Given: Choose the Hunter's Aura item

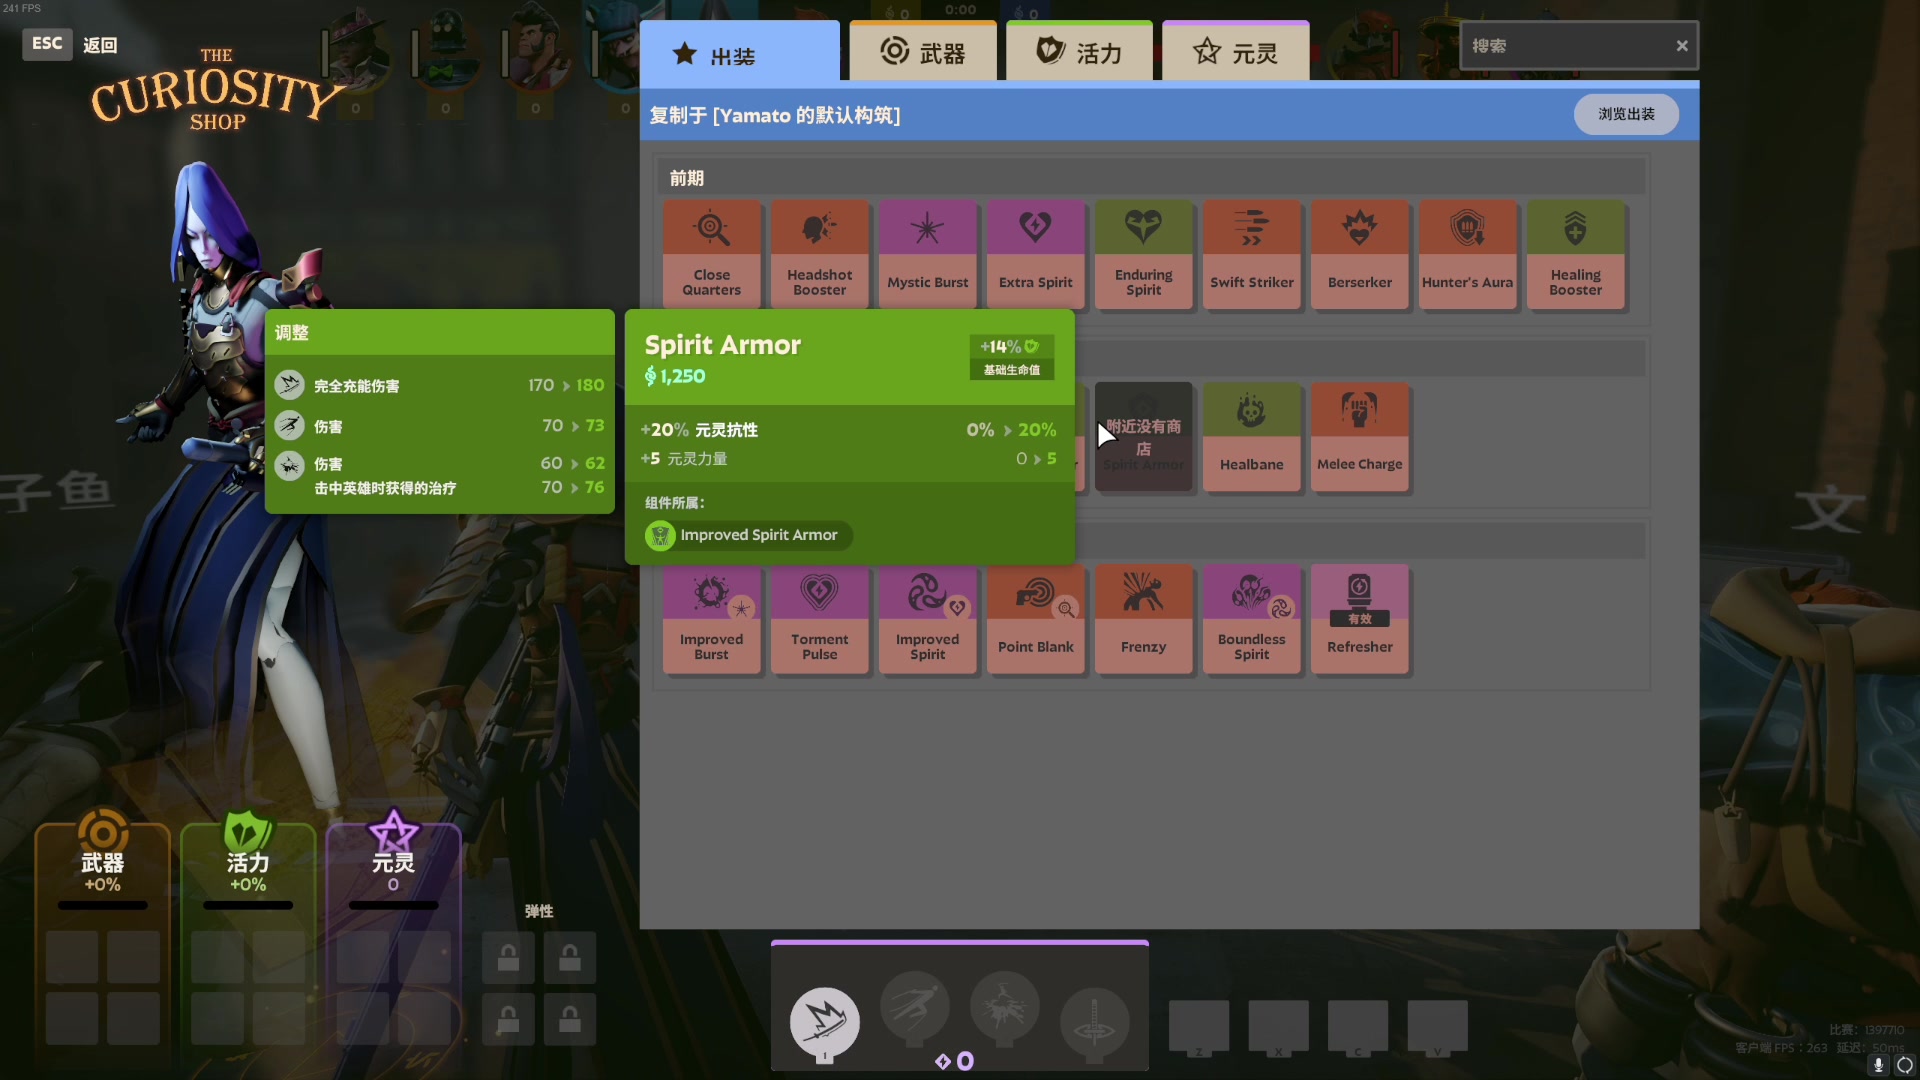Looking at the screenshot, I should click(1468, 254).
